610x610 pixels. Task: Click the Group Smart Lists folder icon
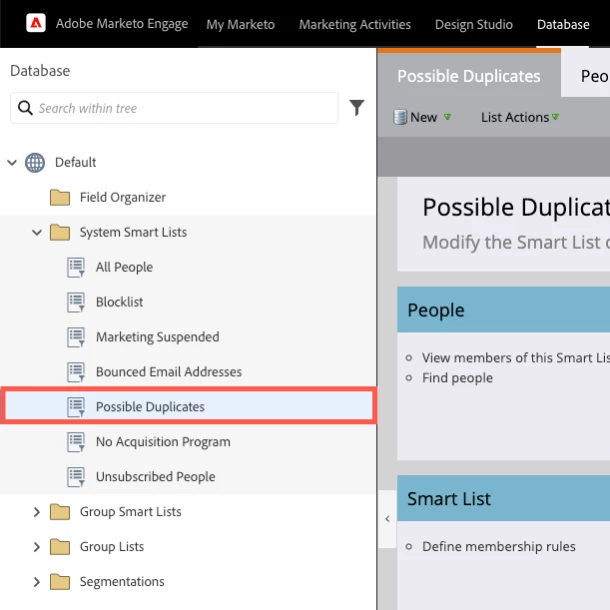pyautogui.click(x=60, y=512)
